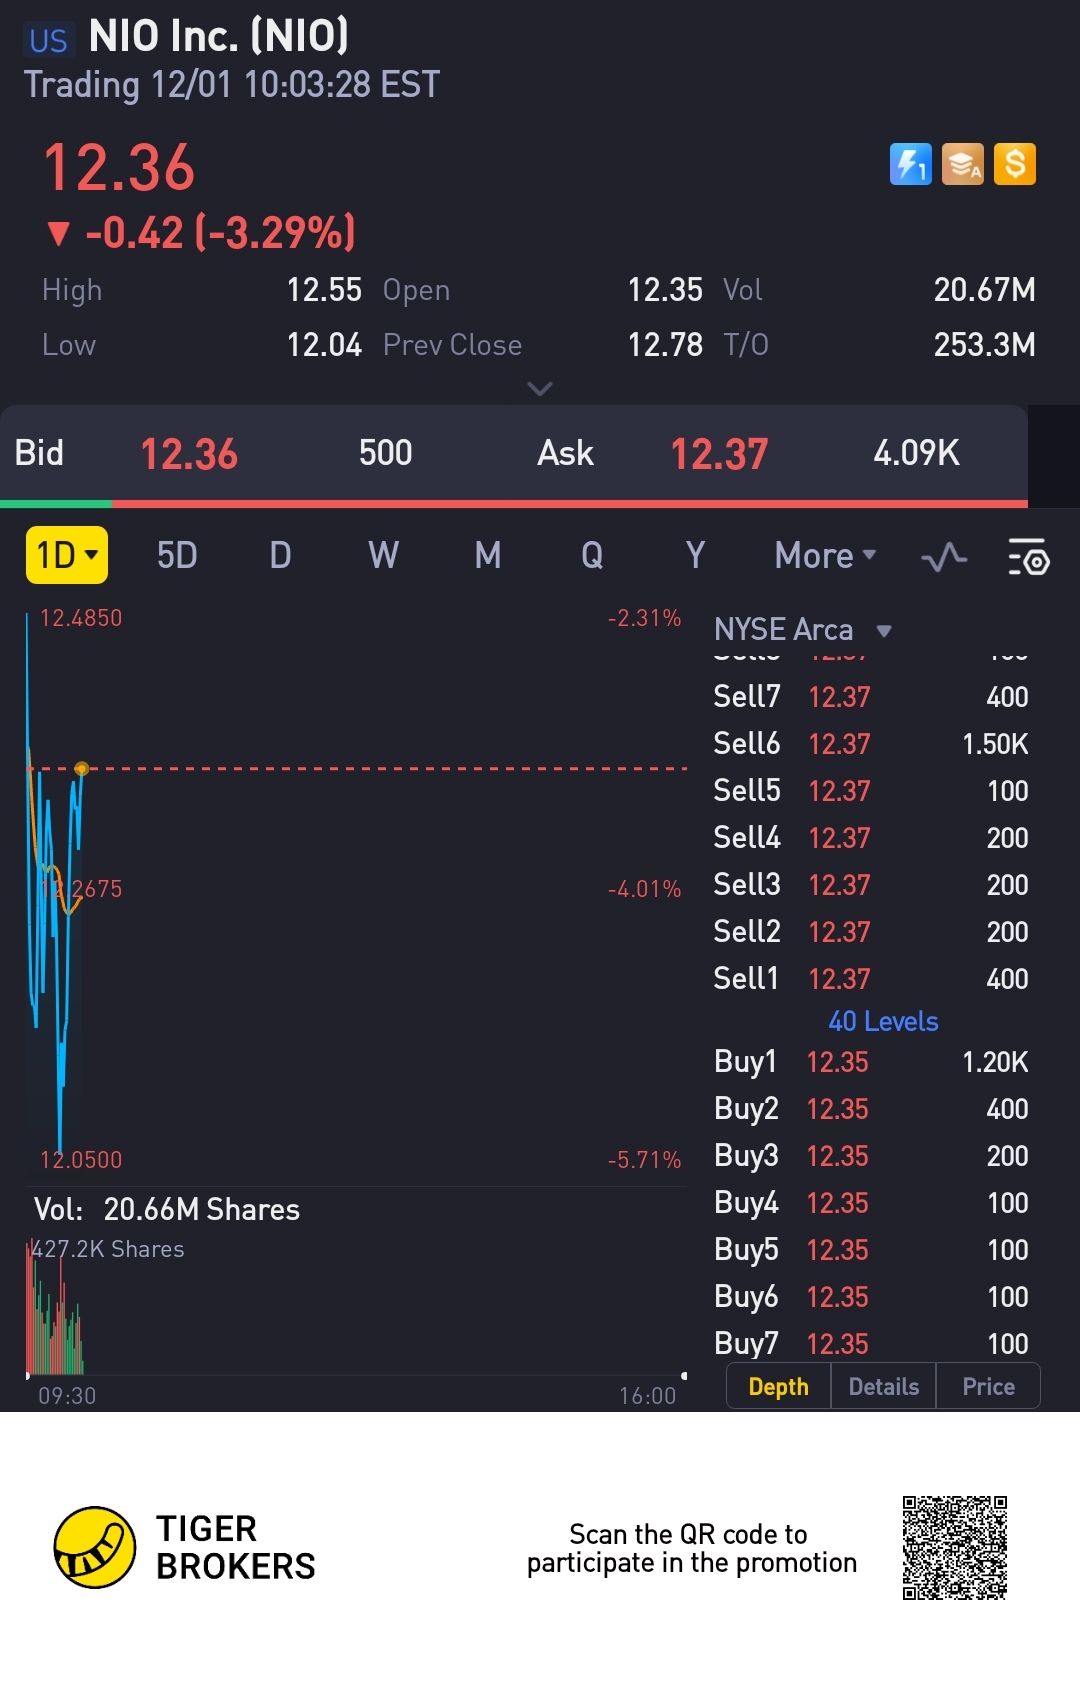Screen dimensions: 1080x1684
Task: Tap the Tiger Brokers logo
Action: tap(95, 1547)
